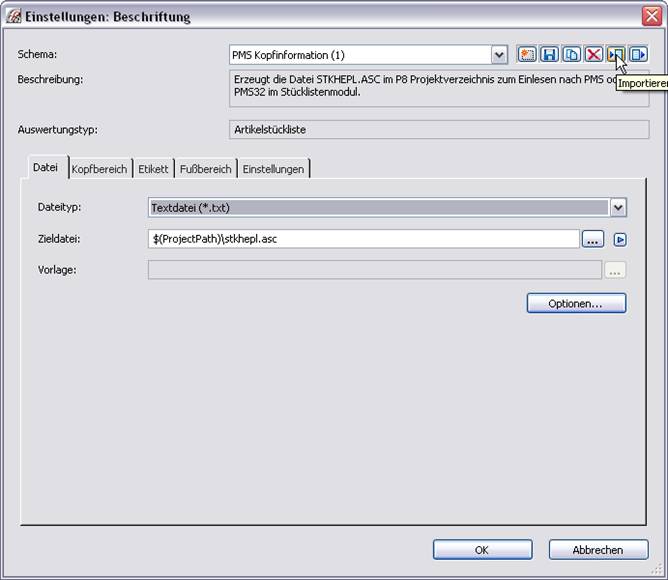Open the Etikett tab

(x=153, y=169)
